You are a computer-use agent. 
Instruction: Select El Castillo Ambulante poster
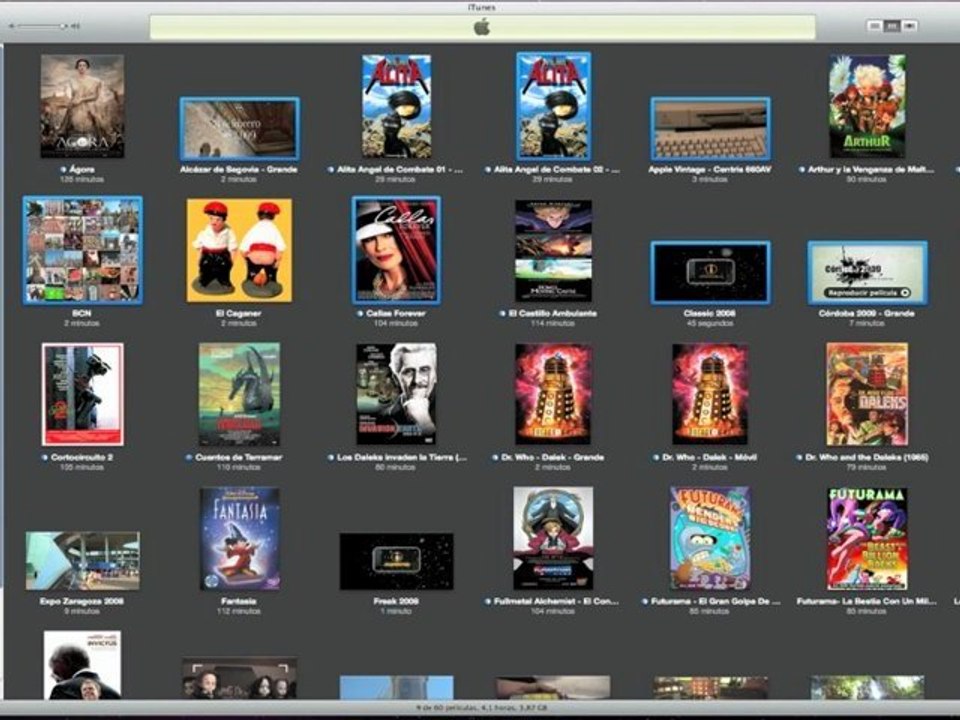tap(553, 250)
